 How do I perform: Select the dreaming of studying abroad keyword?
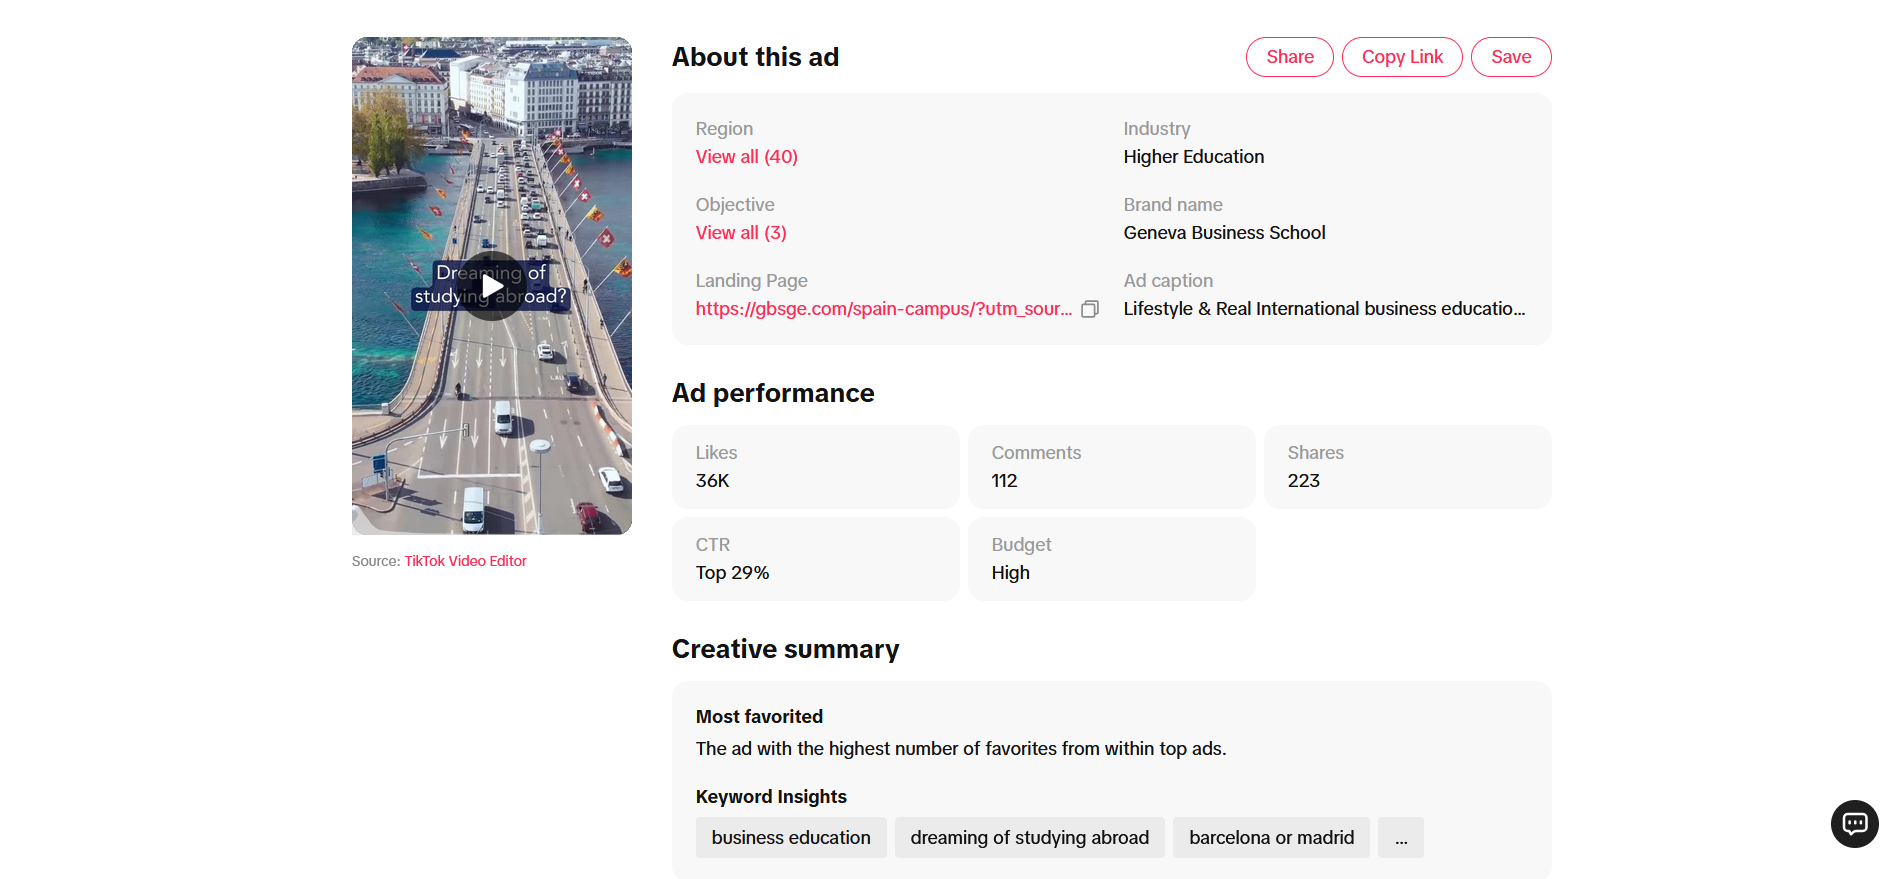coord(1029,837)
